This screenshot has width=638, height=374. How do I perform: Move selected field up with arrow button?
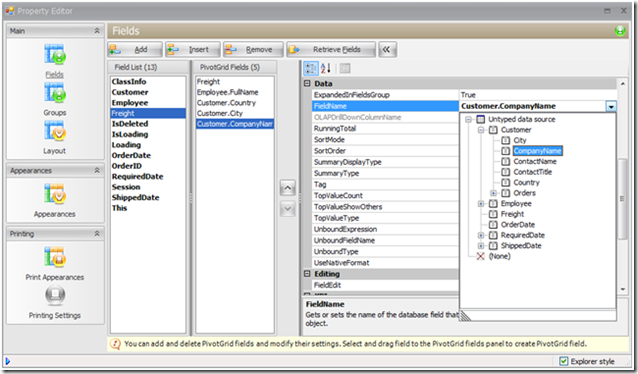[287, 188]
